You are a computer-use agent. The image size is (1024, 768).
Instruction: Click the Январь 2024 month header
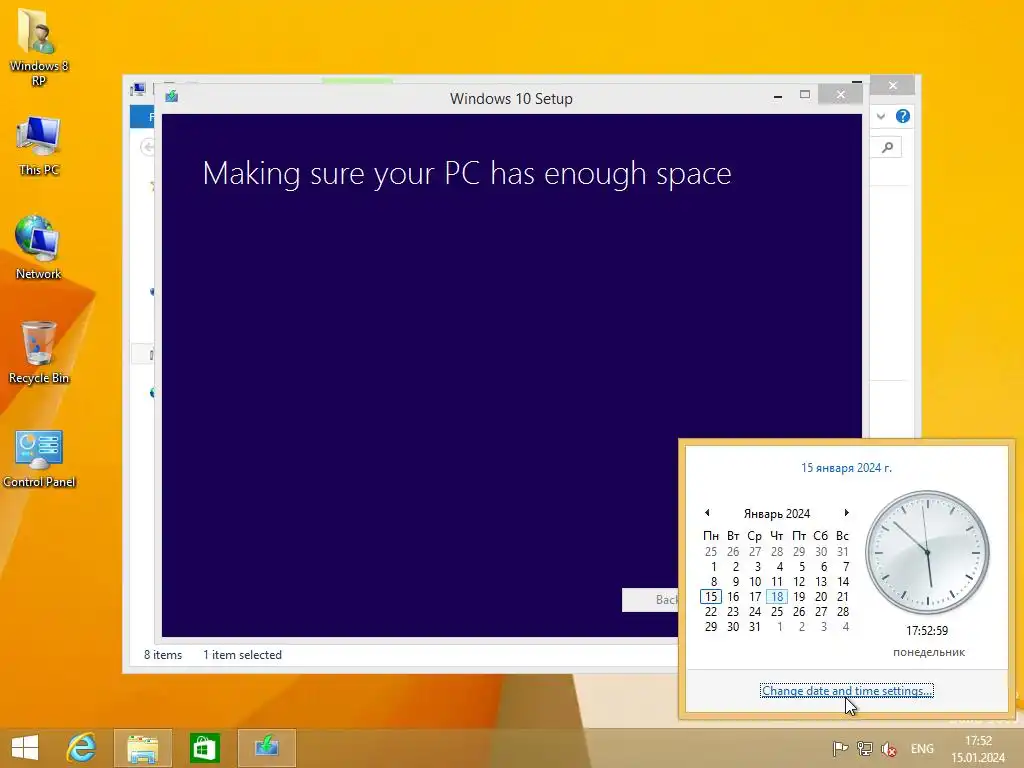(776, 513)
